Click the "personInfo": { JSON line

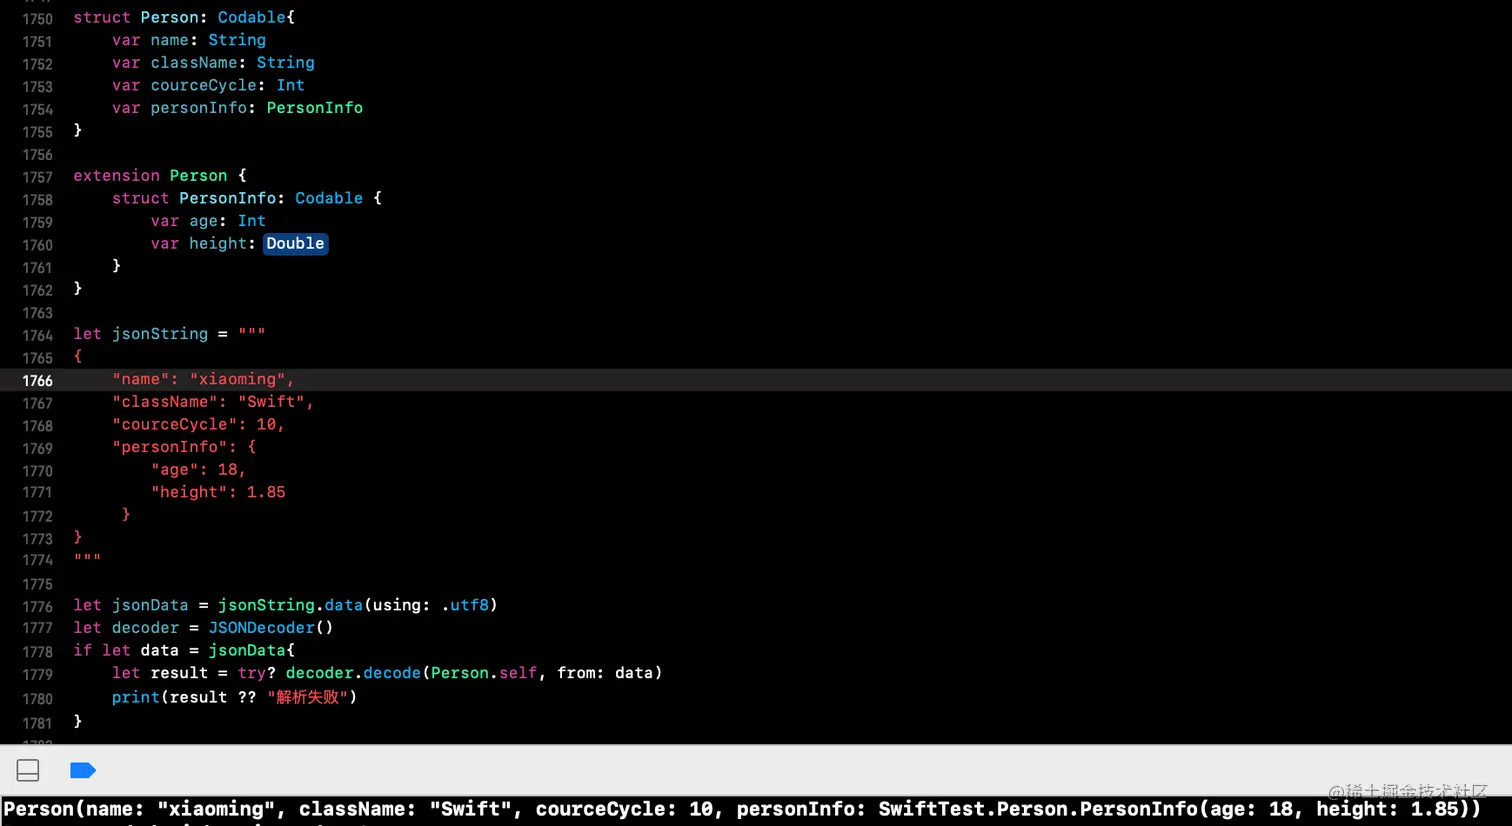184,447
